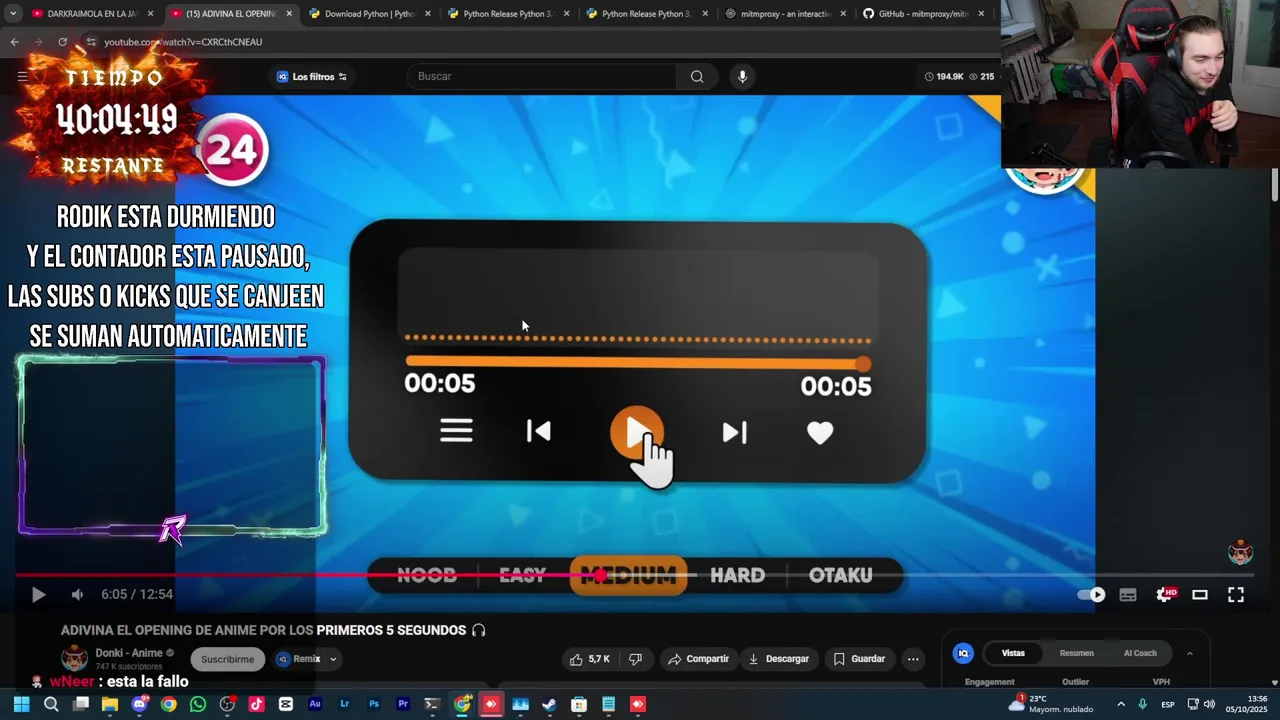This screenshot has width=1280, height=720.
Task: Go back with the browser arrow
Action: [x=14, y=42]
